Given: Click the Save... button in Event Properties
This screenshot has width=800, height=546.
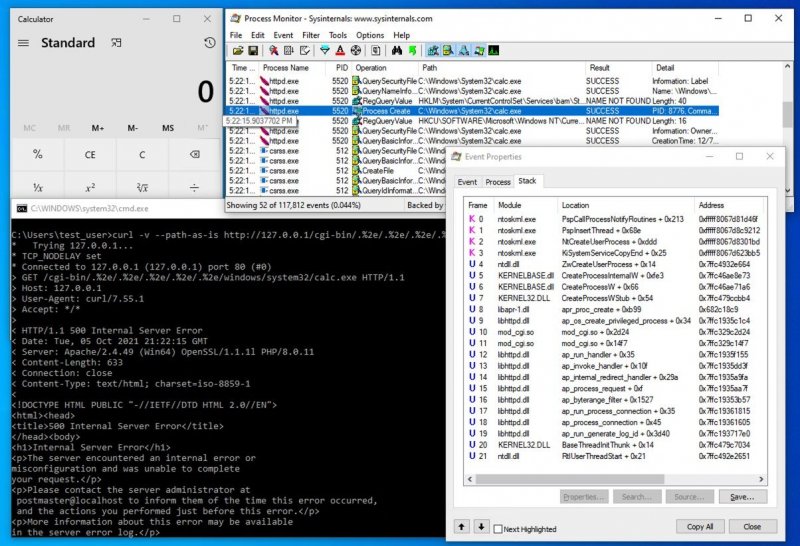Looking at the screenshot, I should 742,496.
